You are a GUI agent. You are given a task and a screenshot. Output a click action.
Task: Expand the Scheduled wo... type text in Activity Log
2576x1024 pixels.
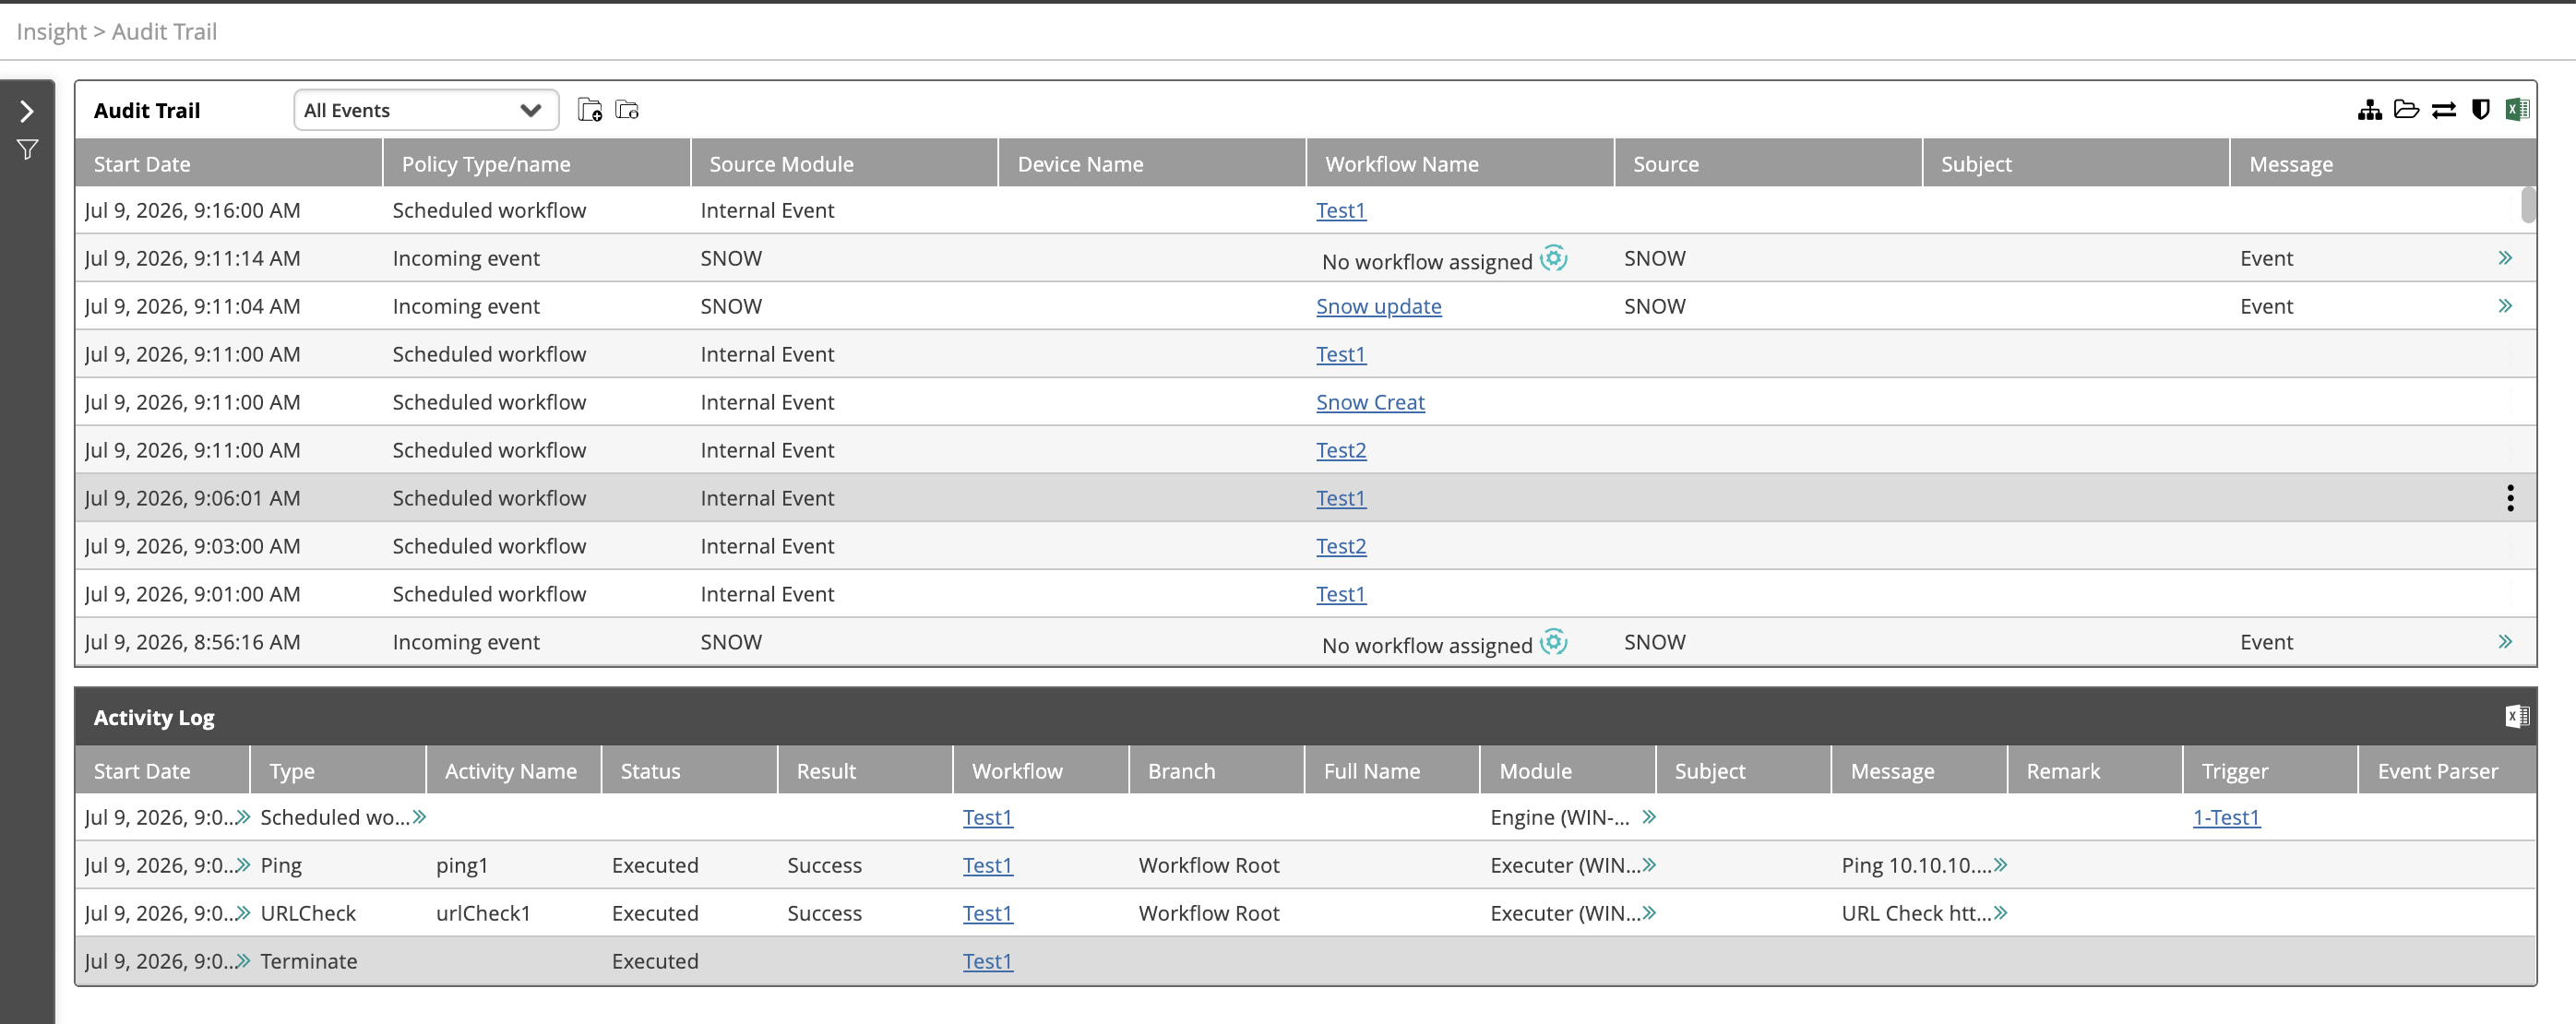pyautogui.click(x=420, y=817)
